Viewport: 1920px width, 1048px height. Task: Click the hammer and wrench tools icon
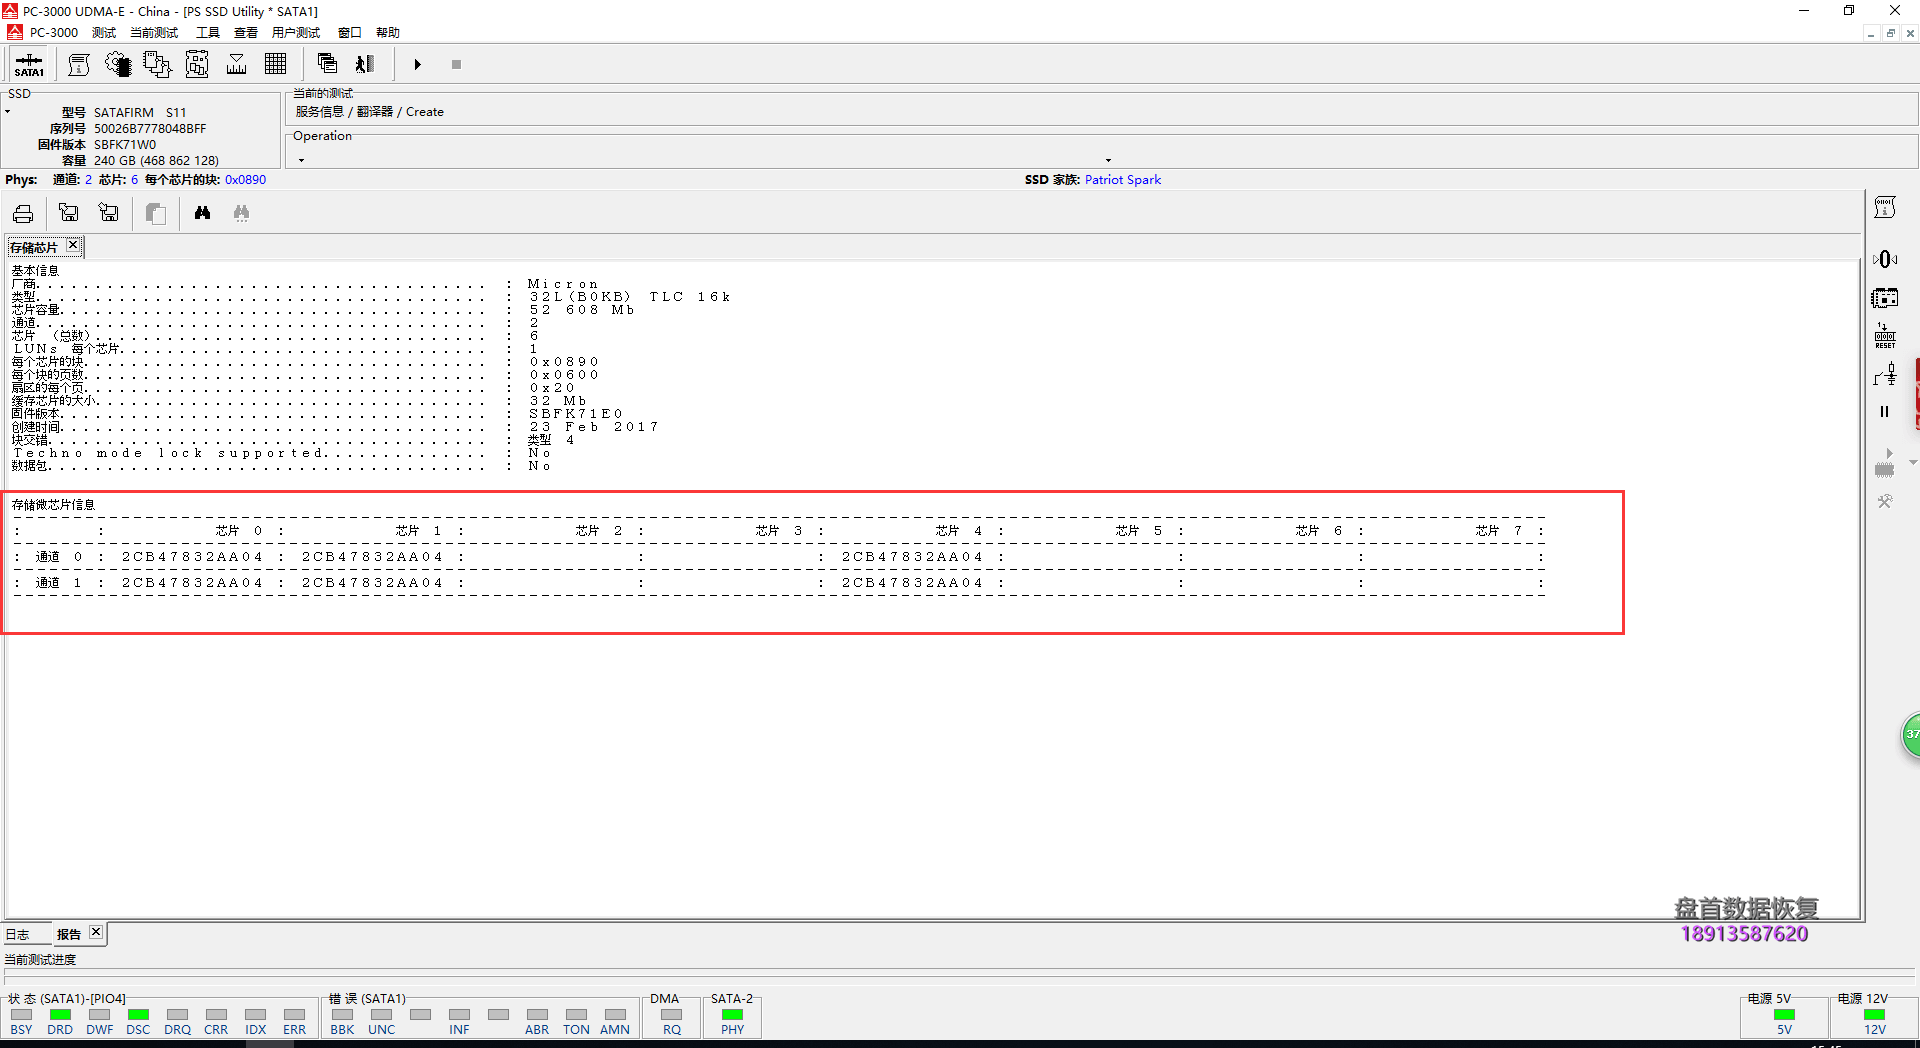point(1885,502)
